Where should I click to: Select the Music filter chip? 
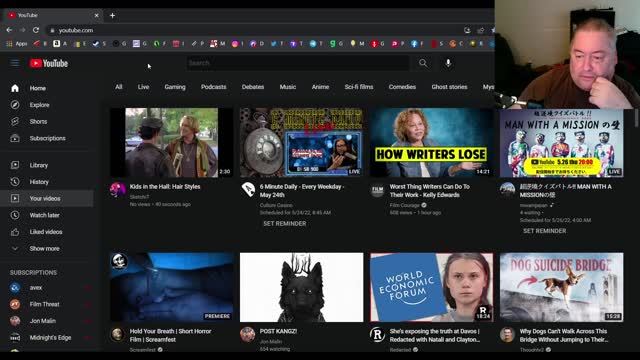(x=288, y=87)
